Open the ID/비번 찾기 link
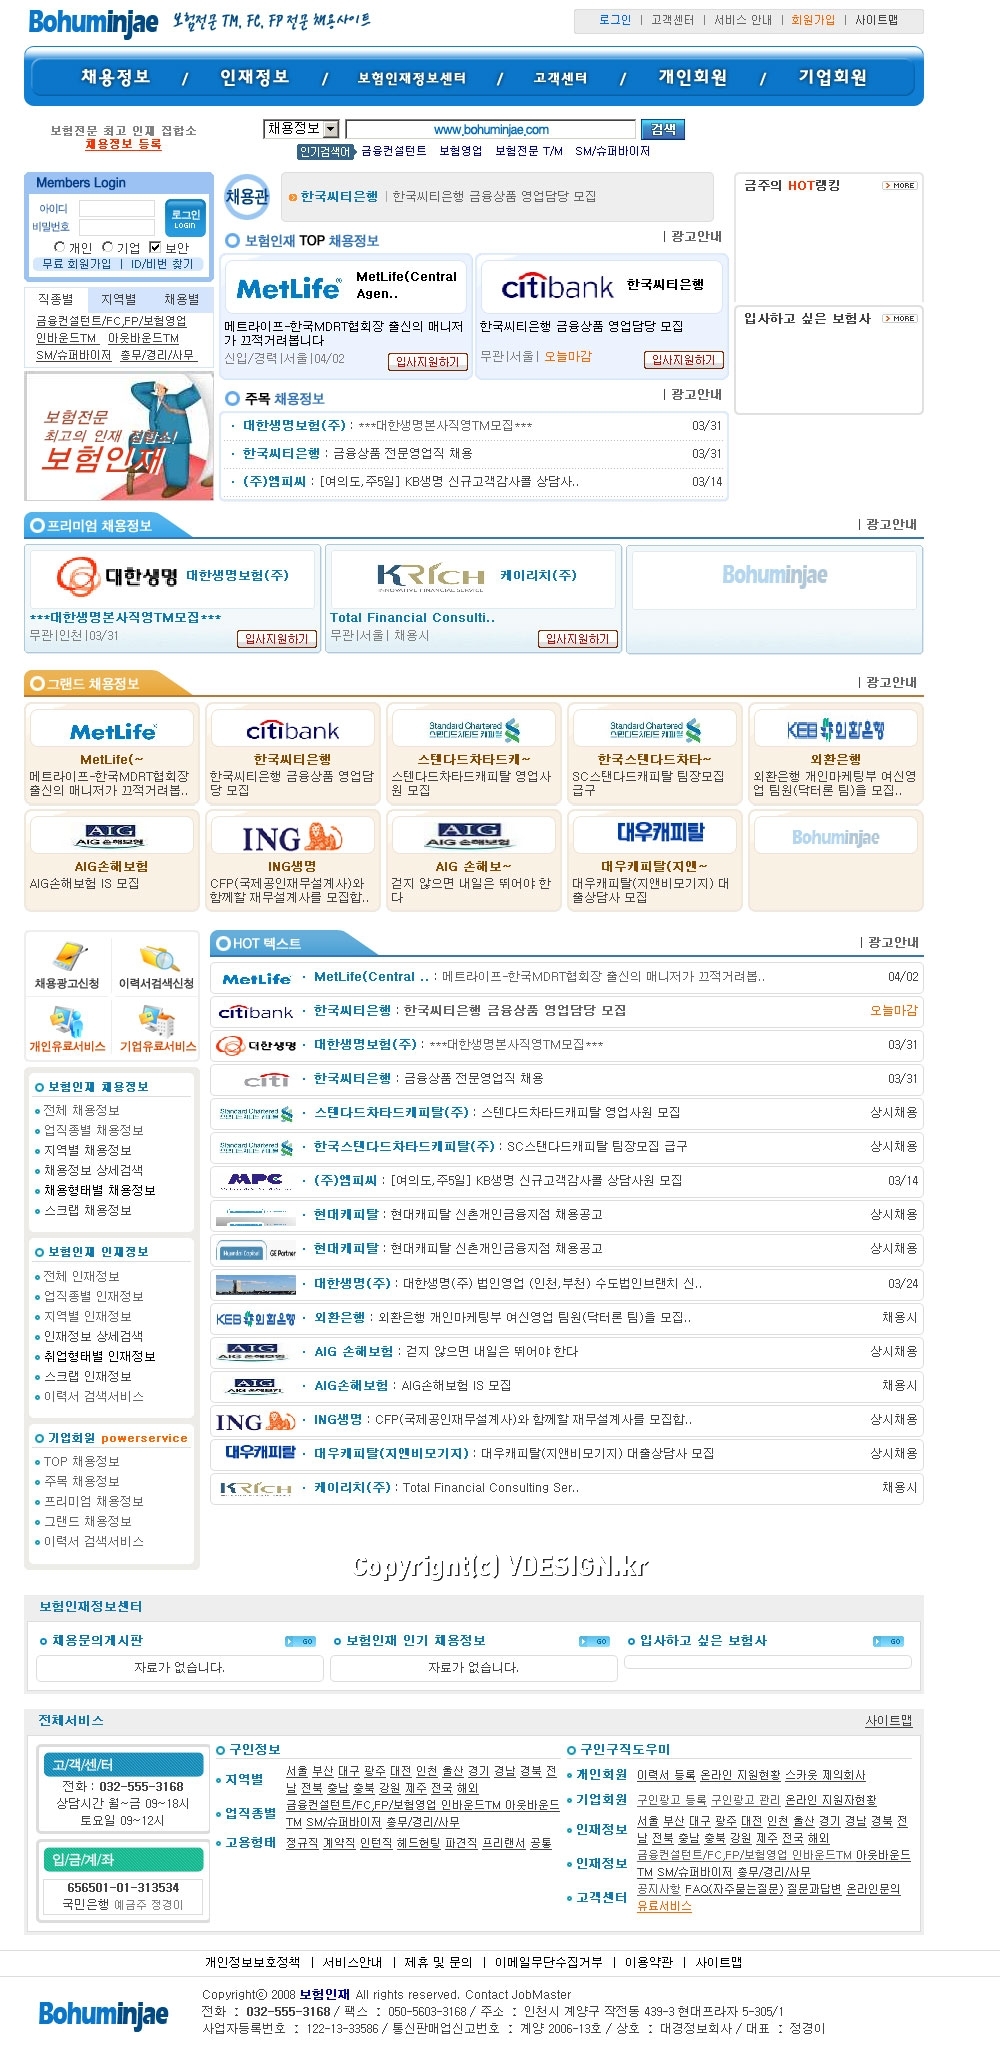 point(162,264)
